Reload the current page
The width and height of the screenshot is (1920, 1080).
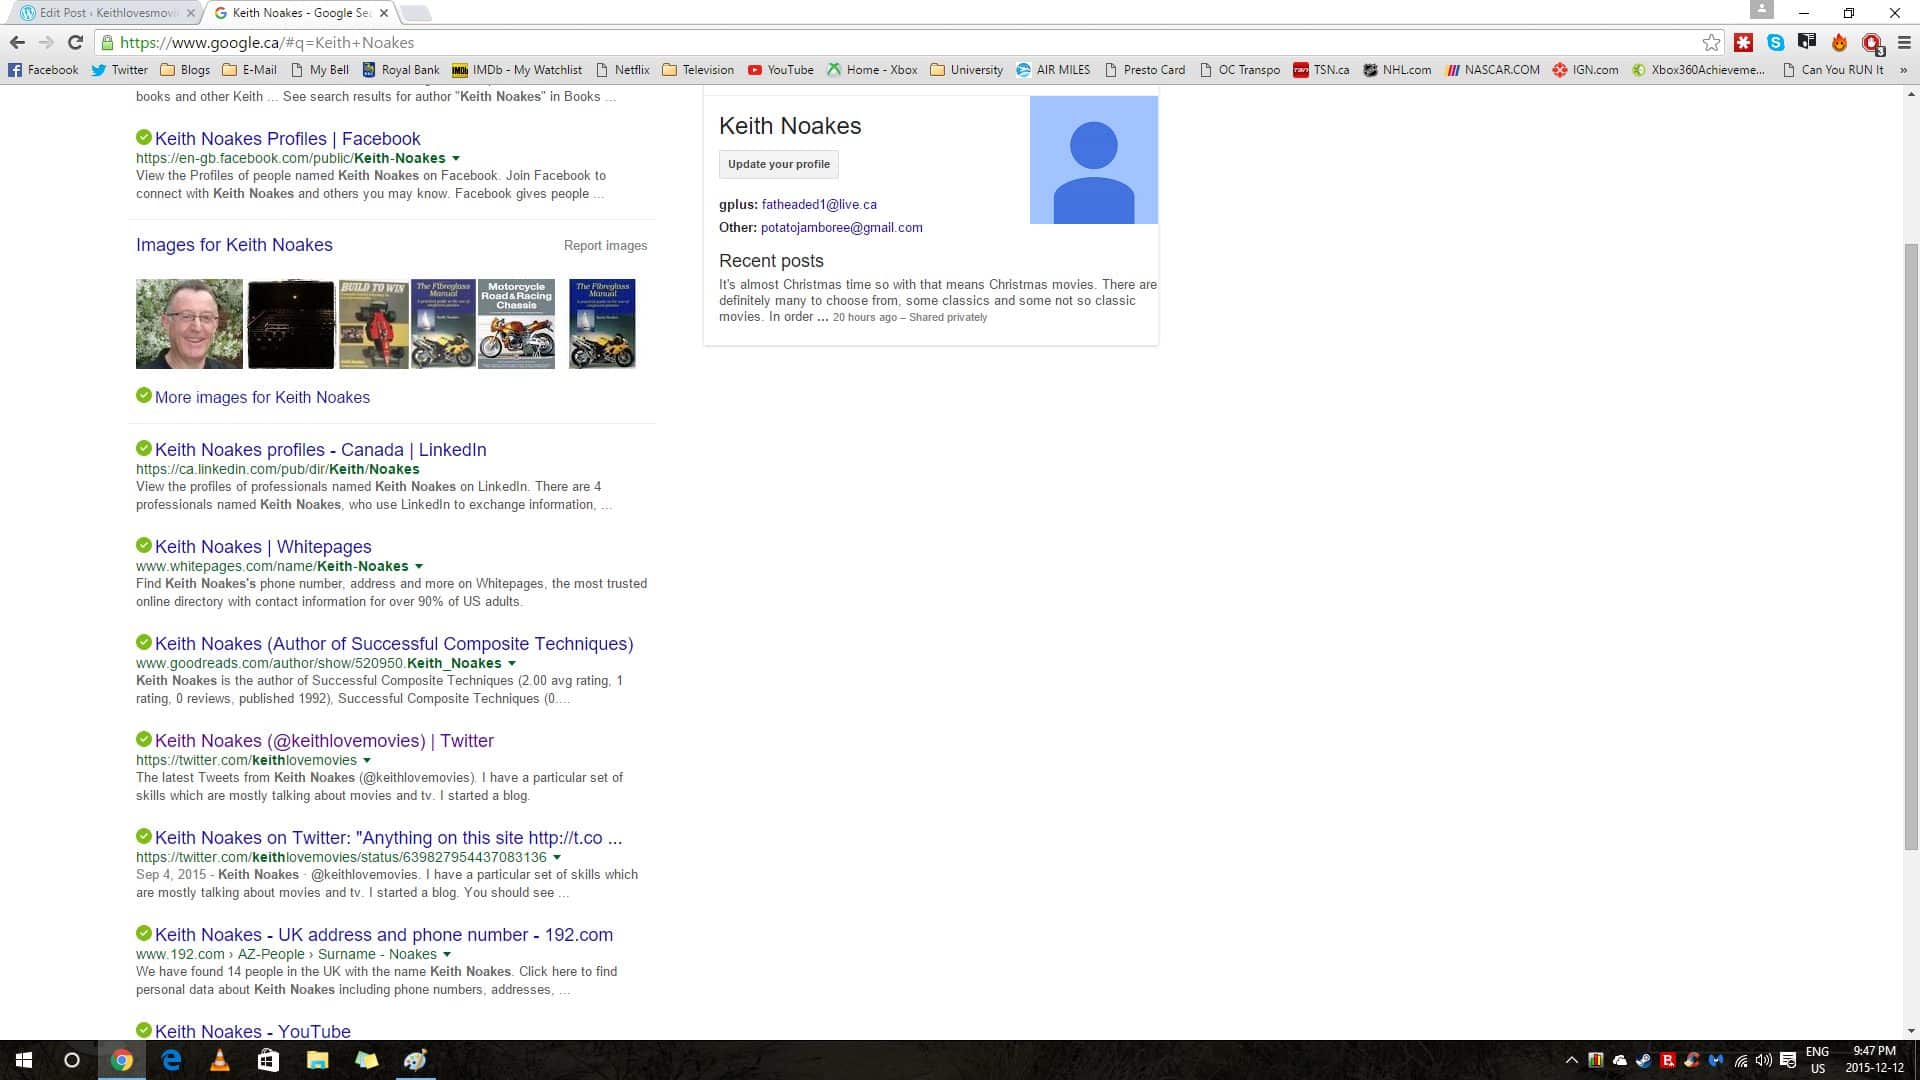tap(75, 42)
